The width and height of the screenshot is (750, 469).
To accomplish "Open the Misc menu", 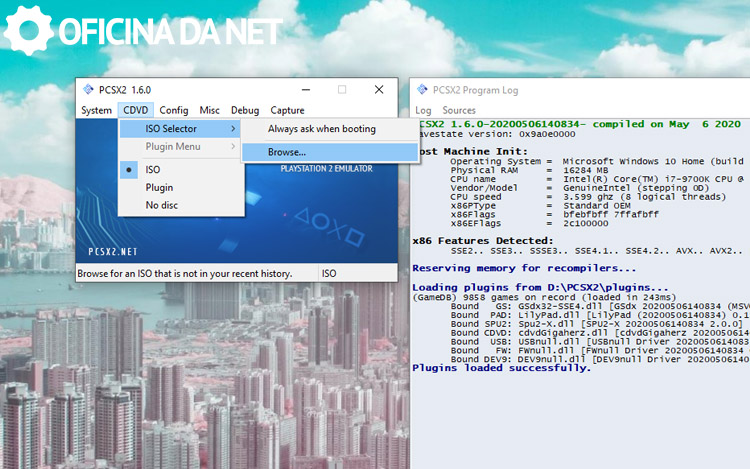I will [210, 110].
